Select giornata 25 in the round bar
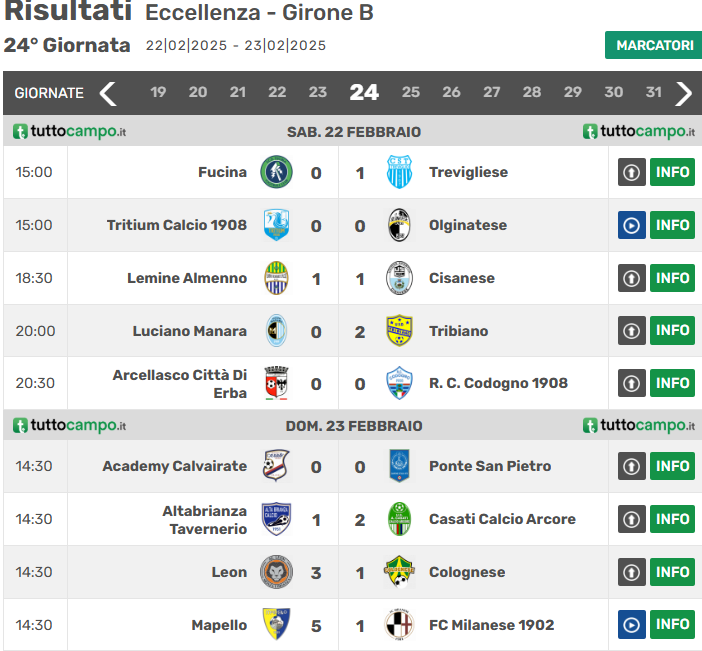Screen dimensions: 702x651 coord(410,92)
